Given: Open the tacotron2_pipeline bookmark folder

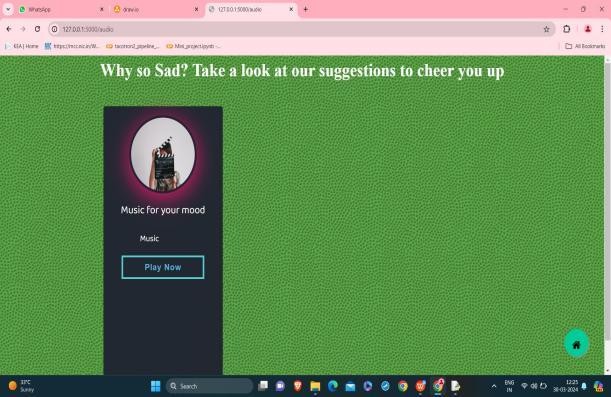Looking at the screenshot, I should [133, 46].
